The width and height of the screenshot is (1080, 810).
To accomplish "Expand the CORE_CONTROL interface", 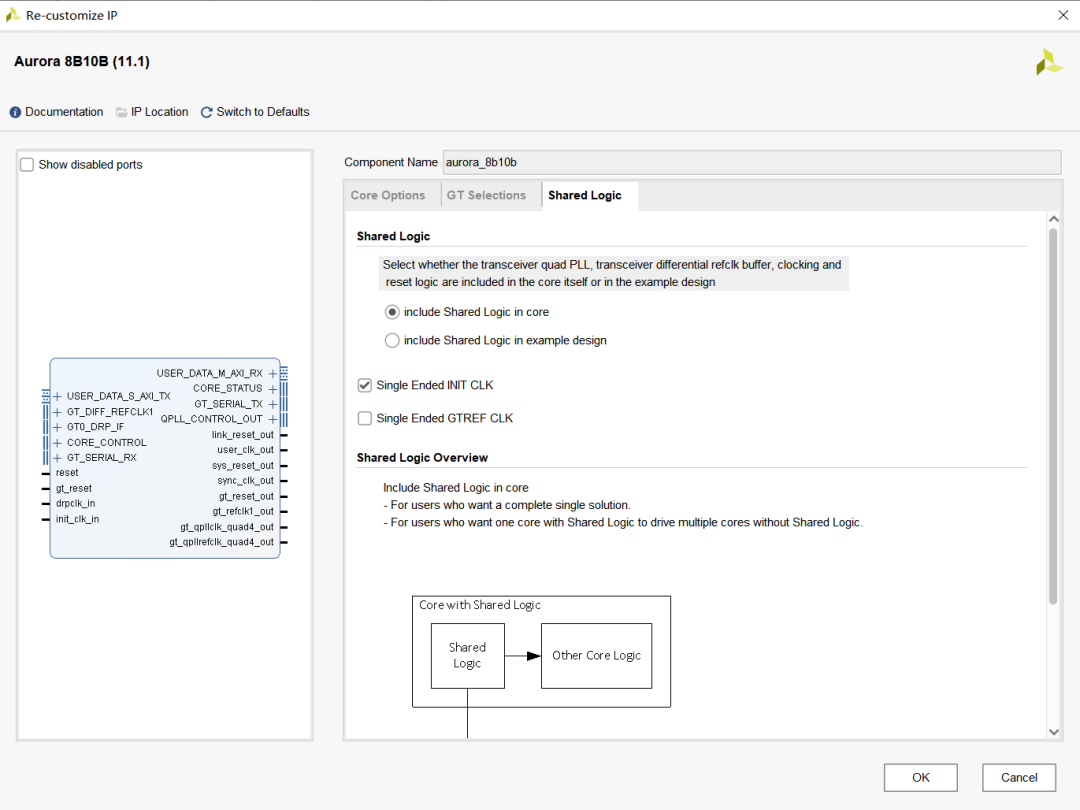I will [57, 443].
